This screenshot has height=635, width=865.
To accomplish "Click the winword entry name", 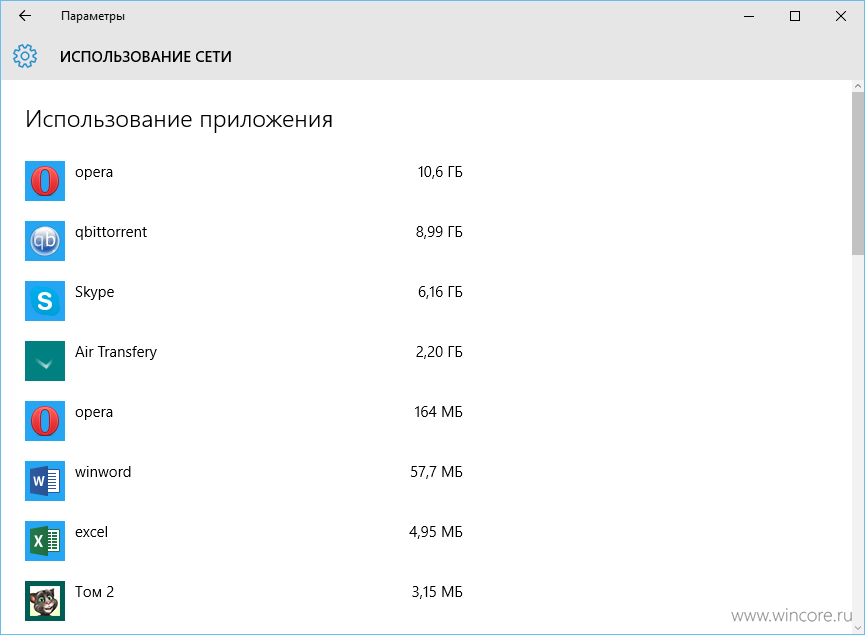I will pyautogui.click(x=103, y=472).
